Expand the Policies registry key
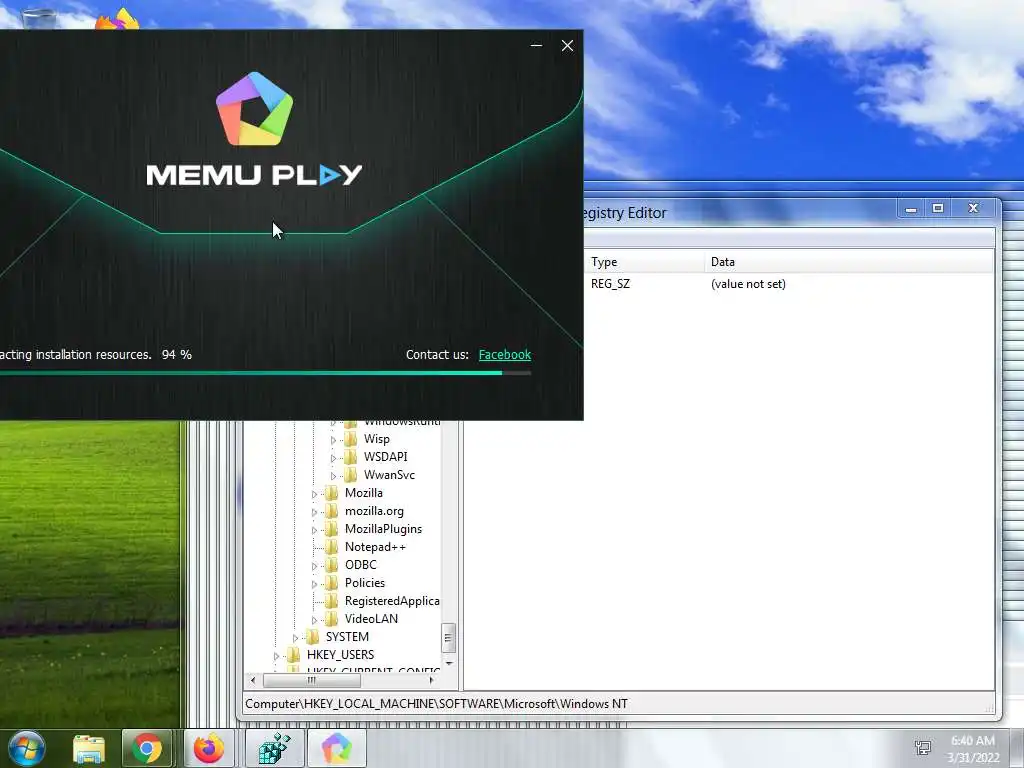Viewport: 1024px width, 768px height. tap(314, 584)
